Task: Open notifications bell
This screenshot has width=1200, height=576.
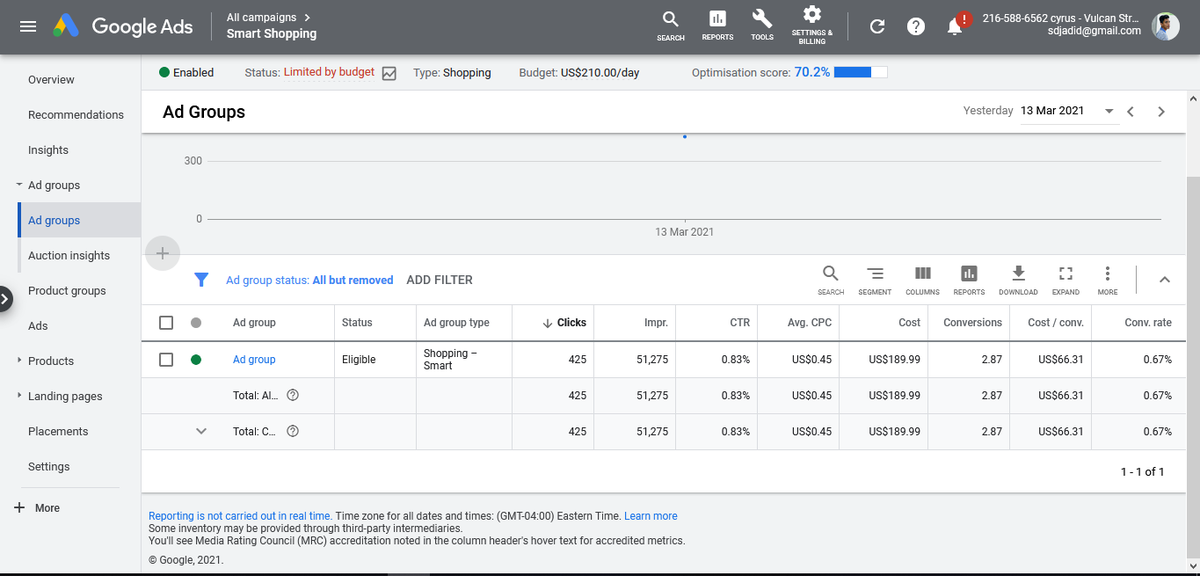Action: coord(954,26)
